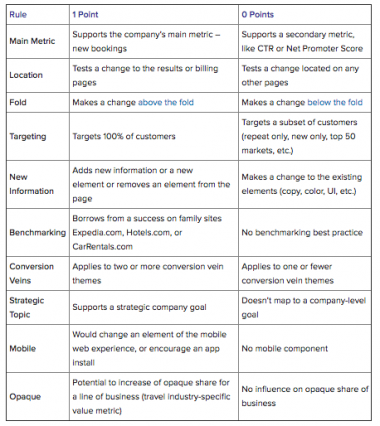
Task: Click the 'Benchmarking' rule cell
Action: point(37,232)
